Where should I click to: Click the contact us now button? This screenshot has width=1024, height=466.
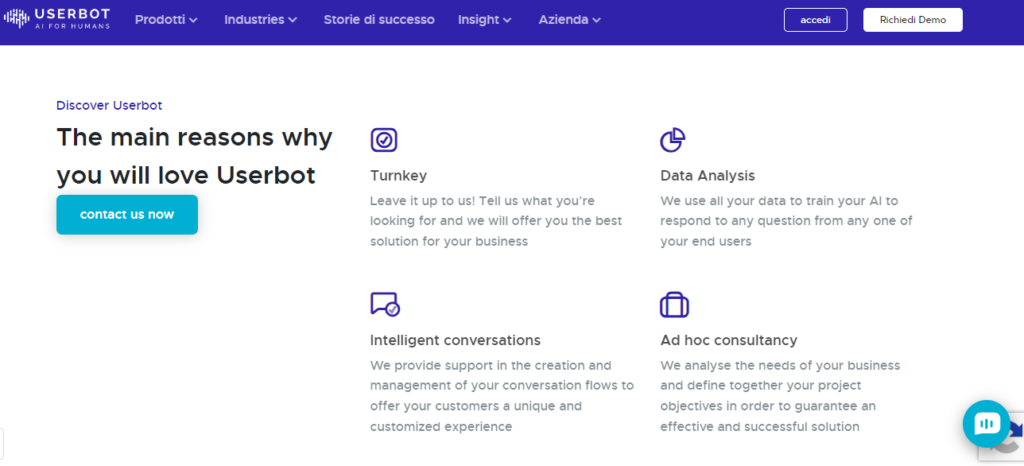[127, 214]
